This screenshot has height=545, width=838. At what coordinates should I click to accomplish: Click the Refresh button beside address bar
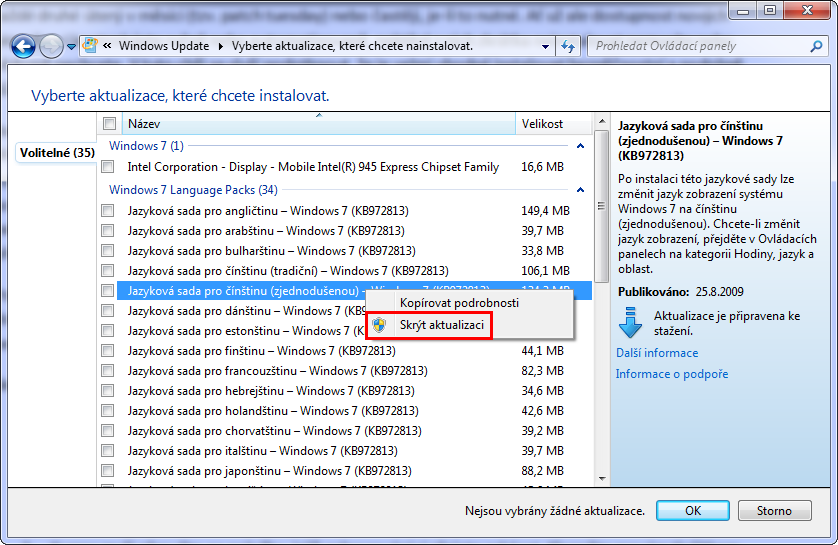pyautogui.click(x=568, y=46)
